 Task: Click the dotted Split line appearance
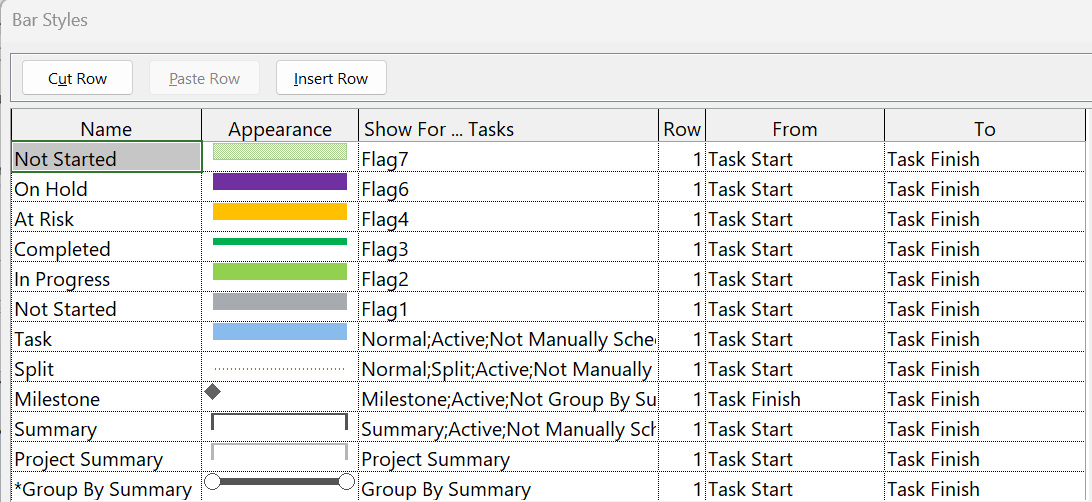point(280,368)
